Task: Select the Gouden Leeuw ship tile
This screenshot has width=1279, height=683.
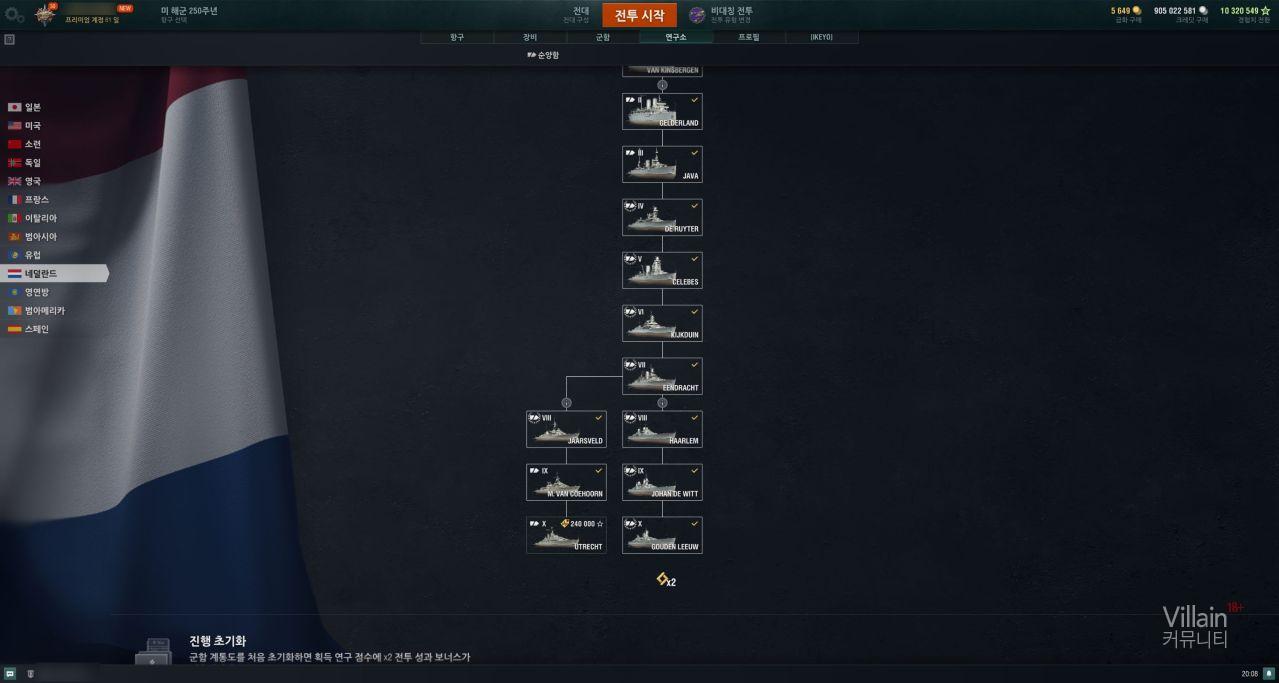Action: 662,535
